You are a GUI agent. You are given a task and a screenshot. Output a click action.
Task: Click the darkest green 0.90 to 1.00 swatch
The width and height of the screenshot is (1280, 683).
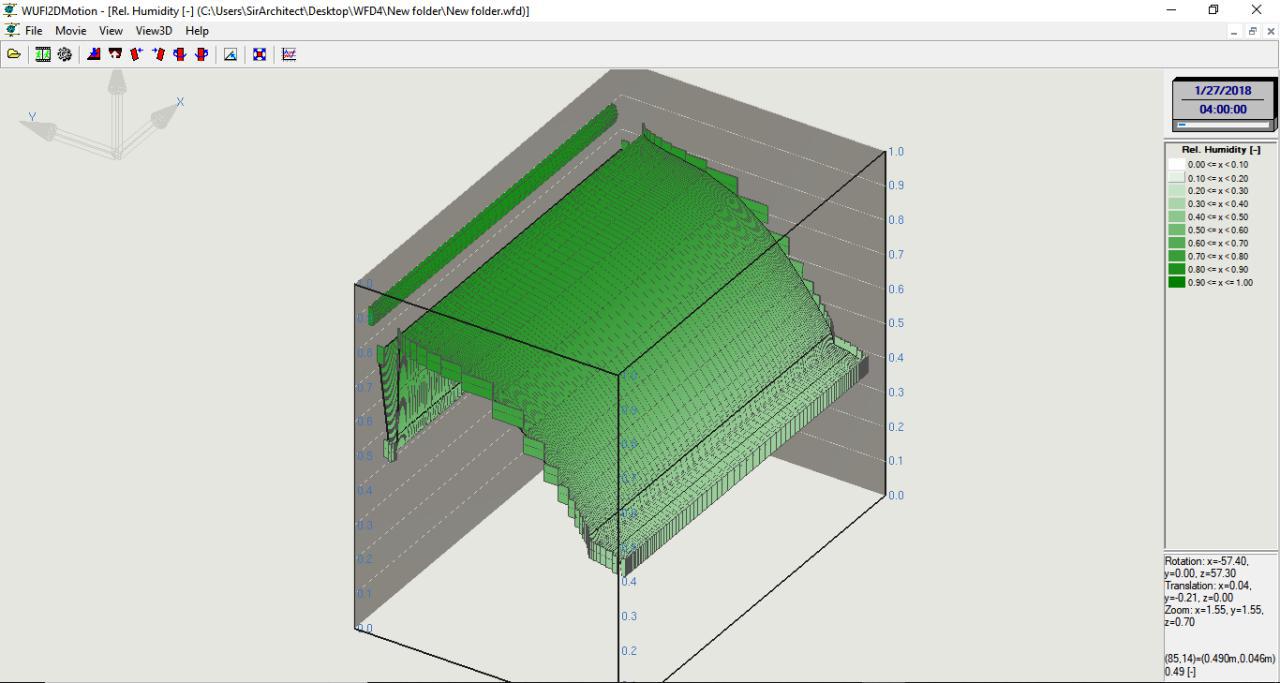click(1177, 282)
